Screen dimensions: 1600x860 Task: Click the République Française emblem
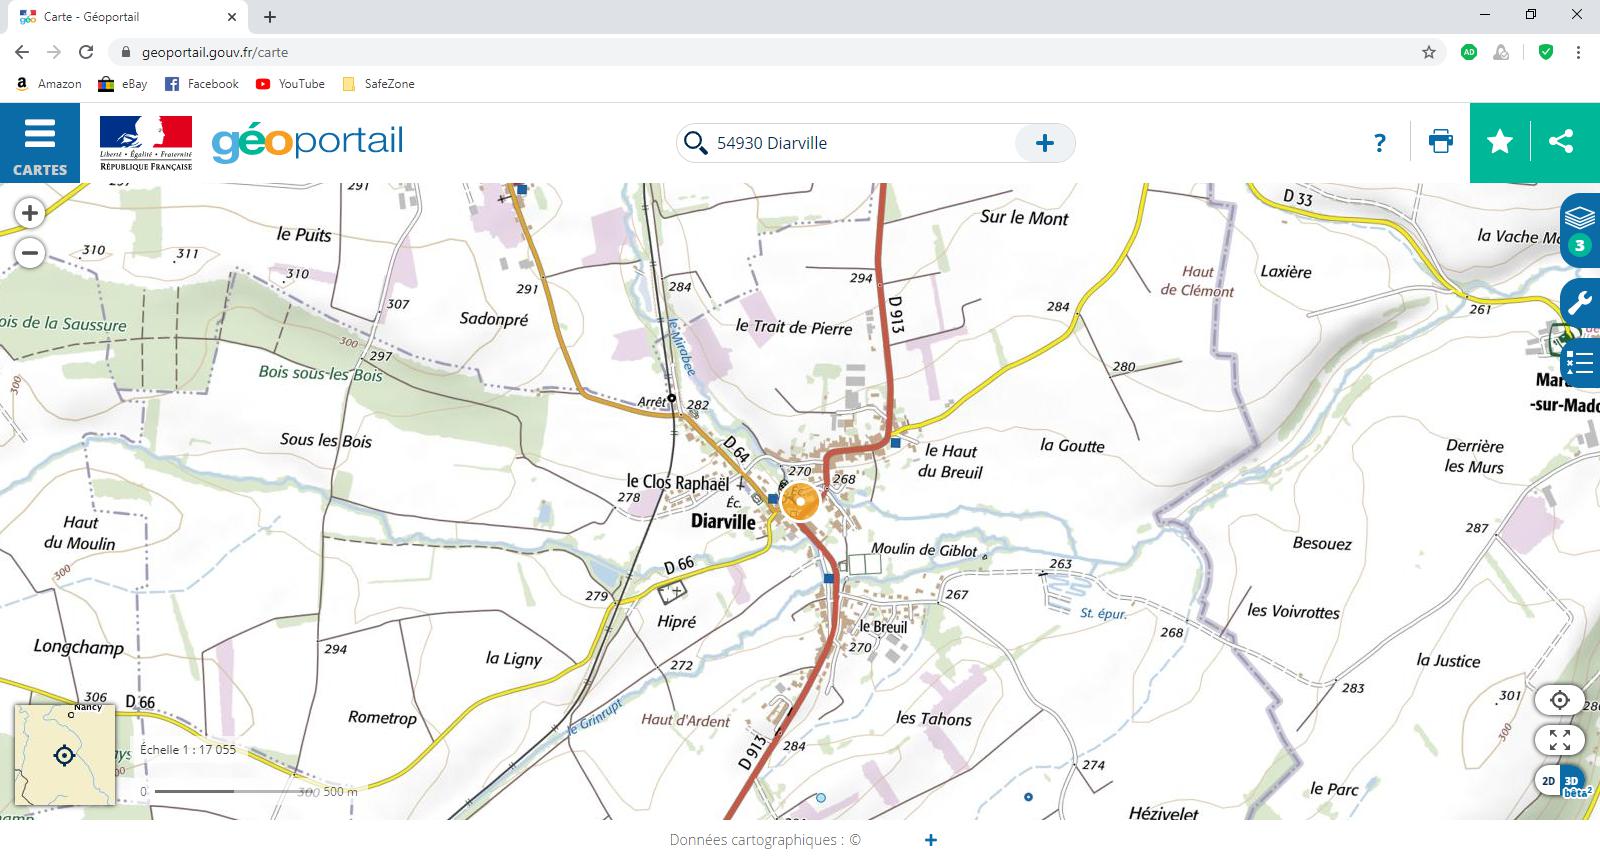pyautogui.click(x=146, y=143)
